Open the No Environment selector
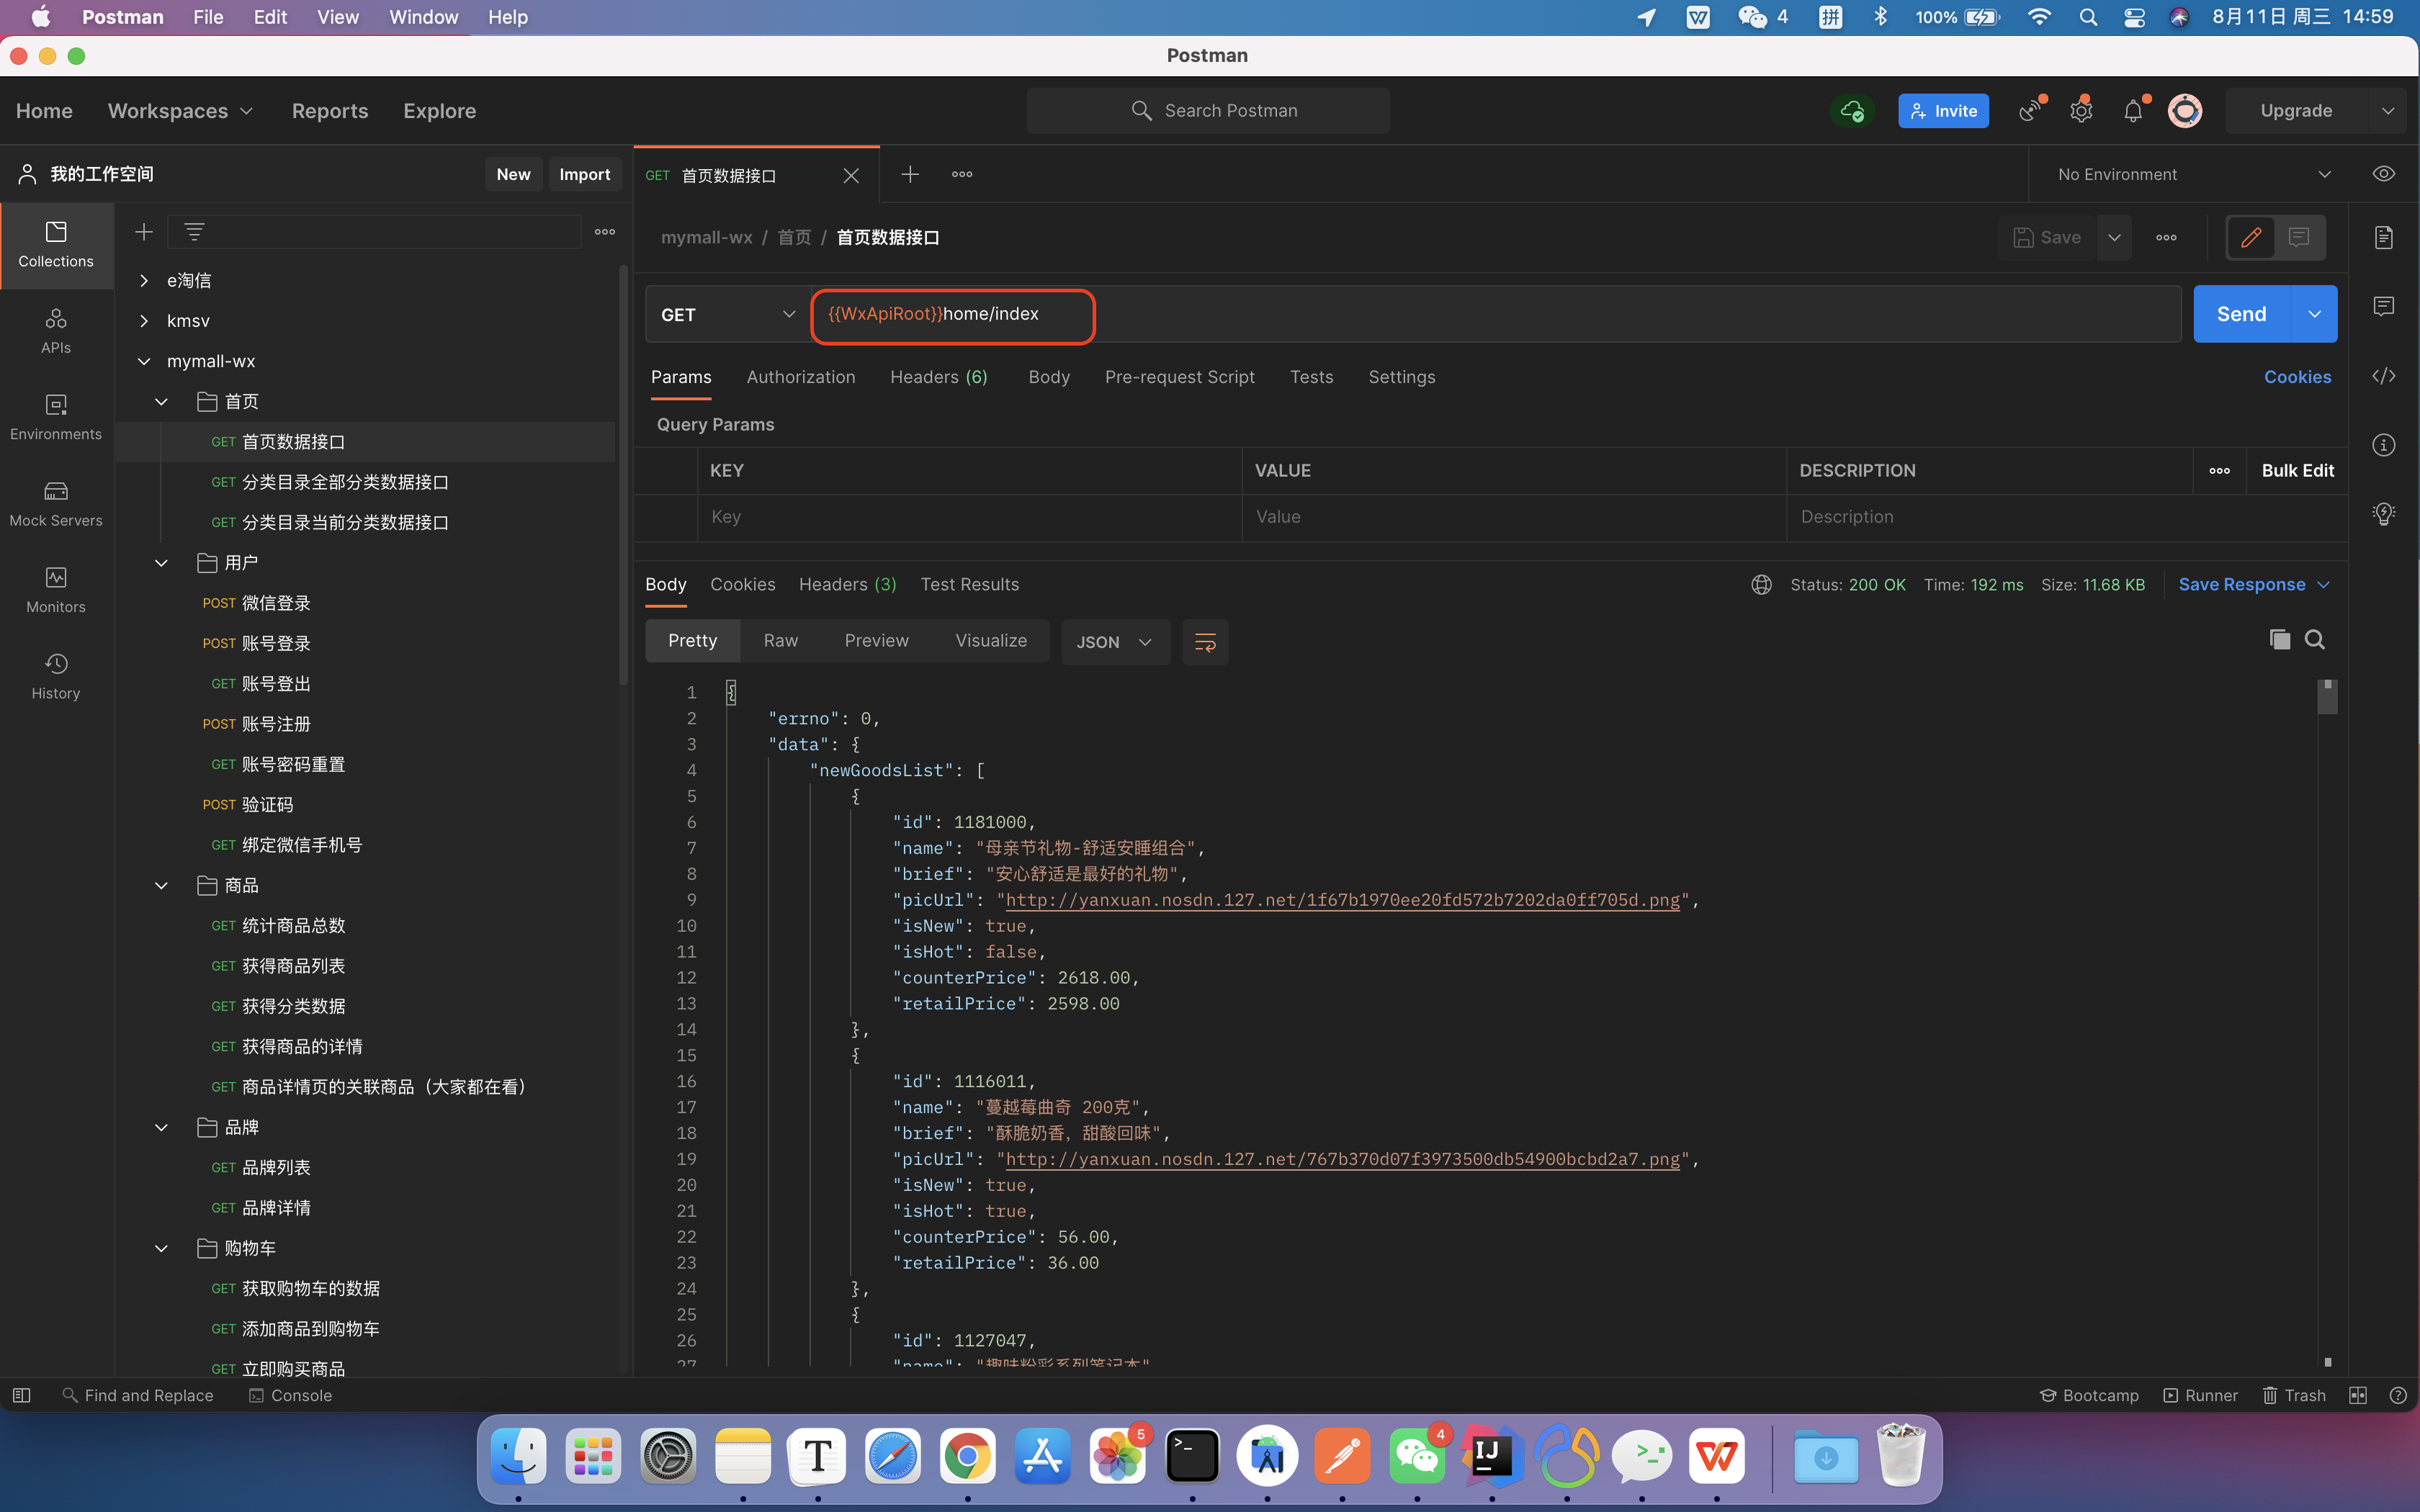2420x1512 pixels. [2192, 174]
